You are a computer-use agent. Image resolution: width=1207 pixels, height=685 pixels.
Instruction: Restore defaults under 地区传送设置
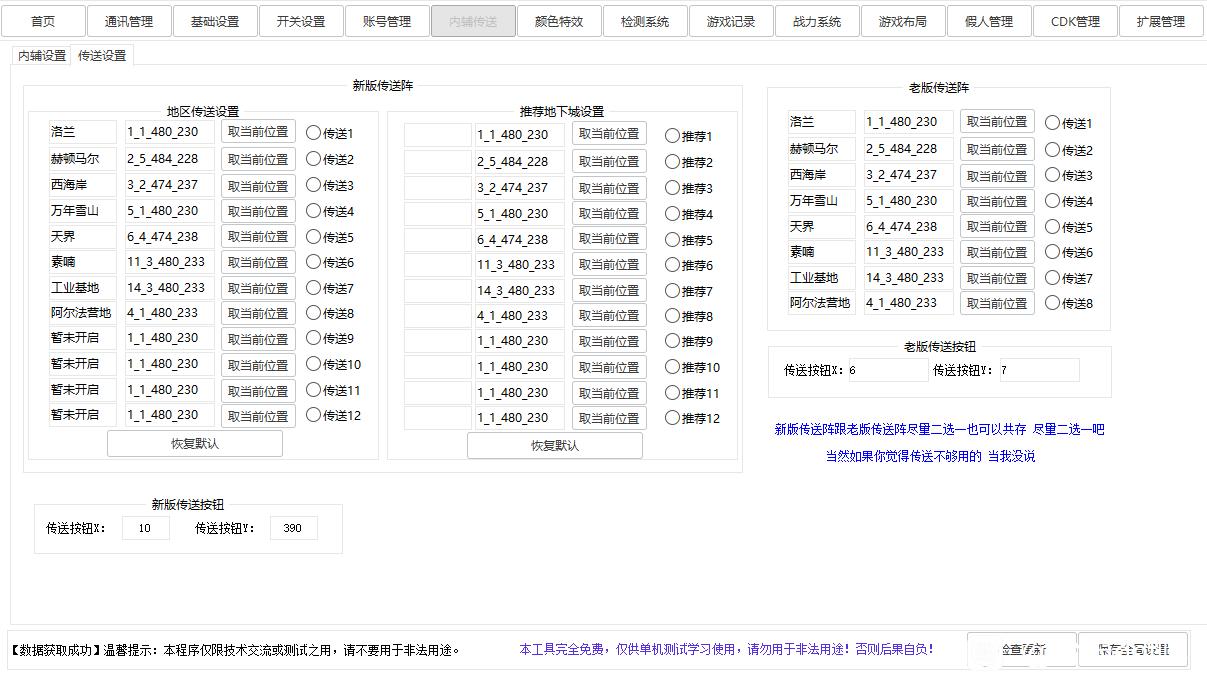[195, 443]
